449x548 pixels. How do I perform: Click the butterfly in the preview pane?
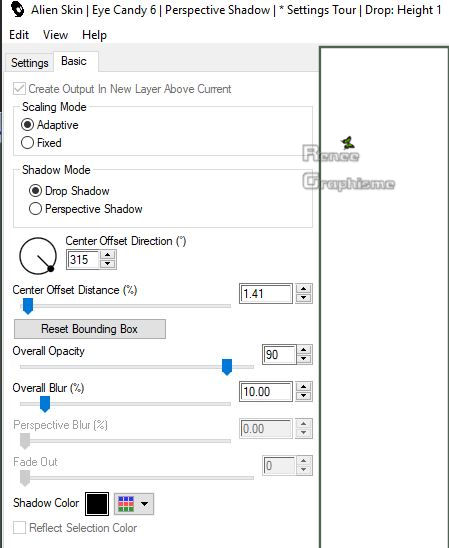coord(348,143)
